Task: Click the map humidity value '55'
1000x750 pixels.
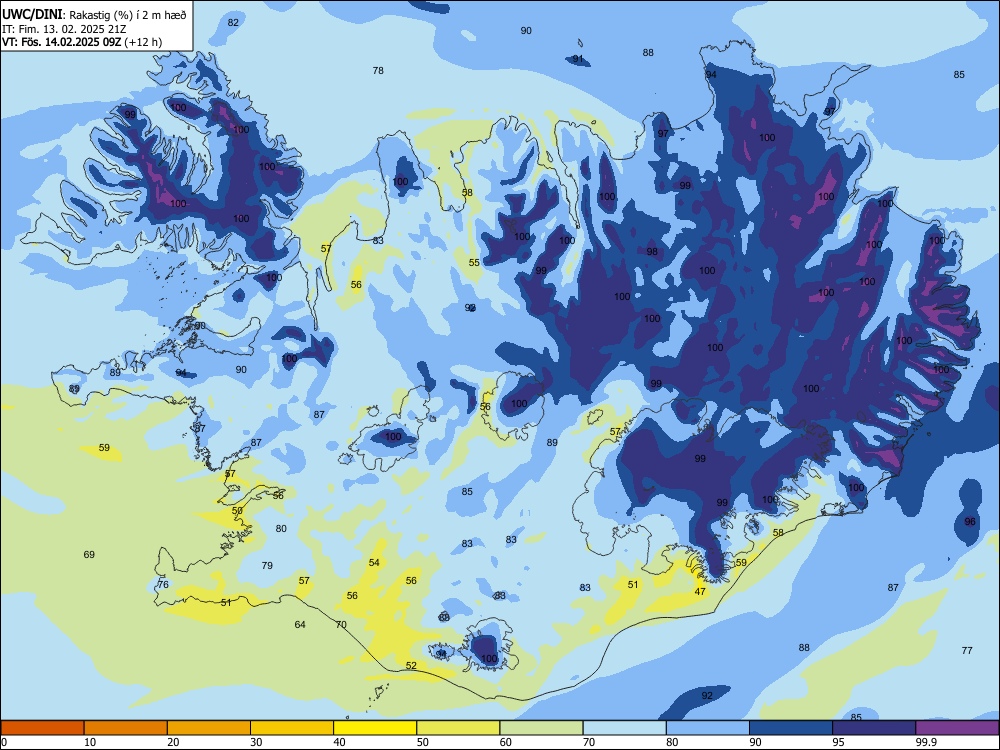Action: (474, 263)
